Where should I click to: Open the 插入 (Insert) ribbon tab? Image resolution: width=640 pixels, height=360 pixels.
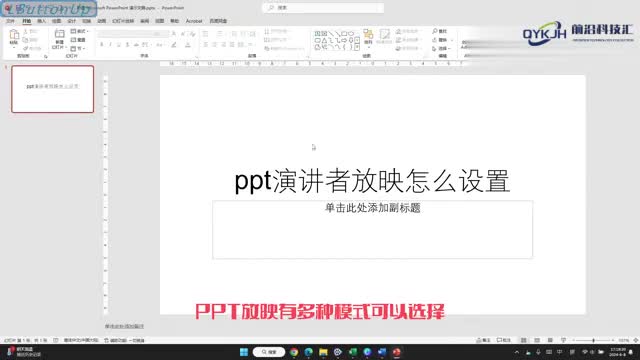pyautogui.click(x=41, y=21)
